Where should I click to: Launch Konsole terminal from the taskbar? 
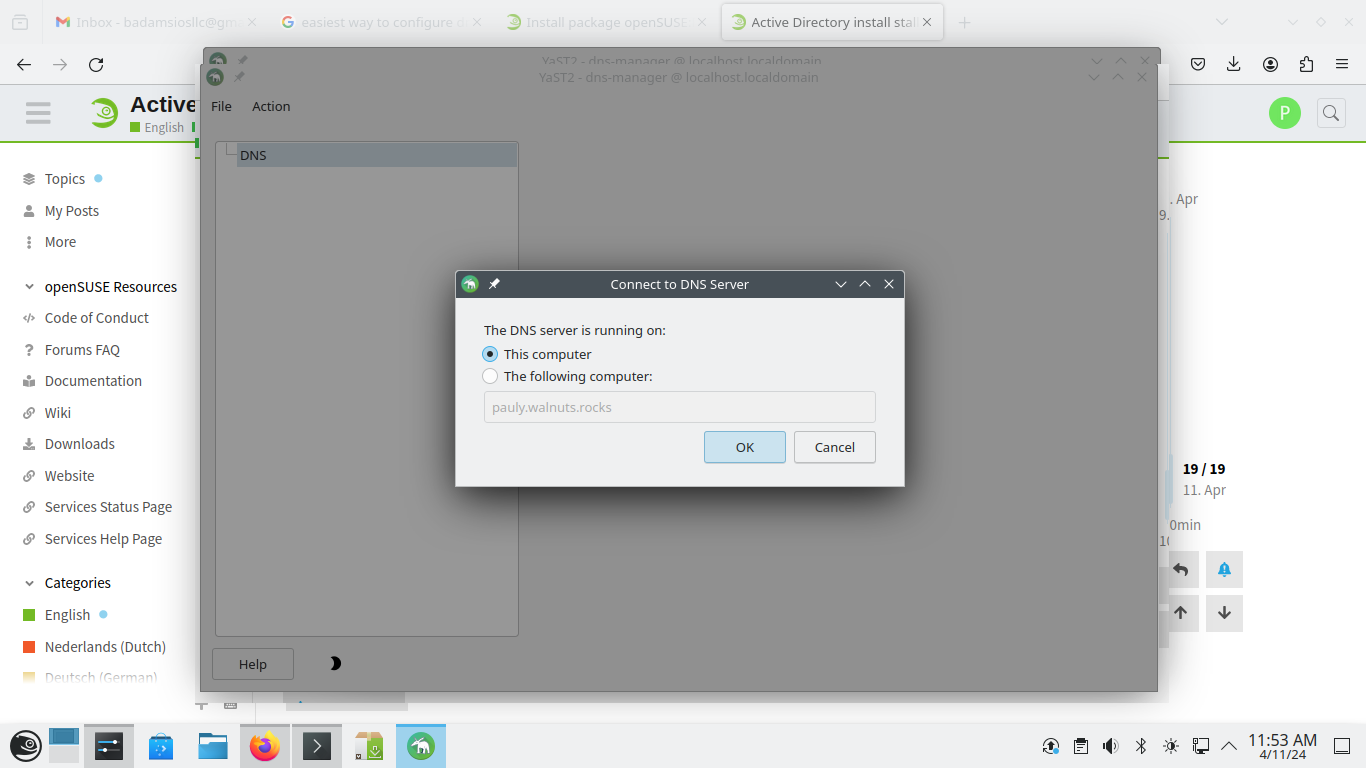[317, 746]
